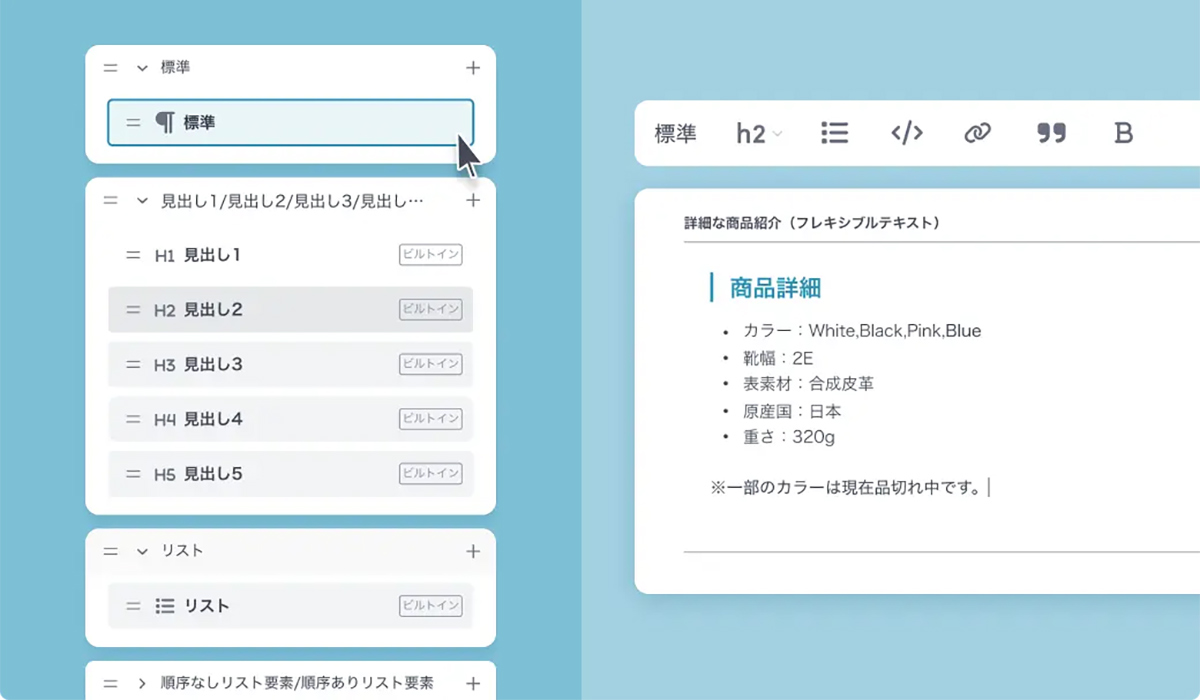1200x700 pixels.
Task: Apply blockquote with the quotation icon
Action: pyautogui.click(x=1051, y=133)
